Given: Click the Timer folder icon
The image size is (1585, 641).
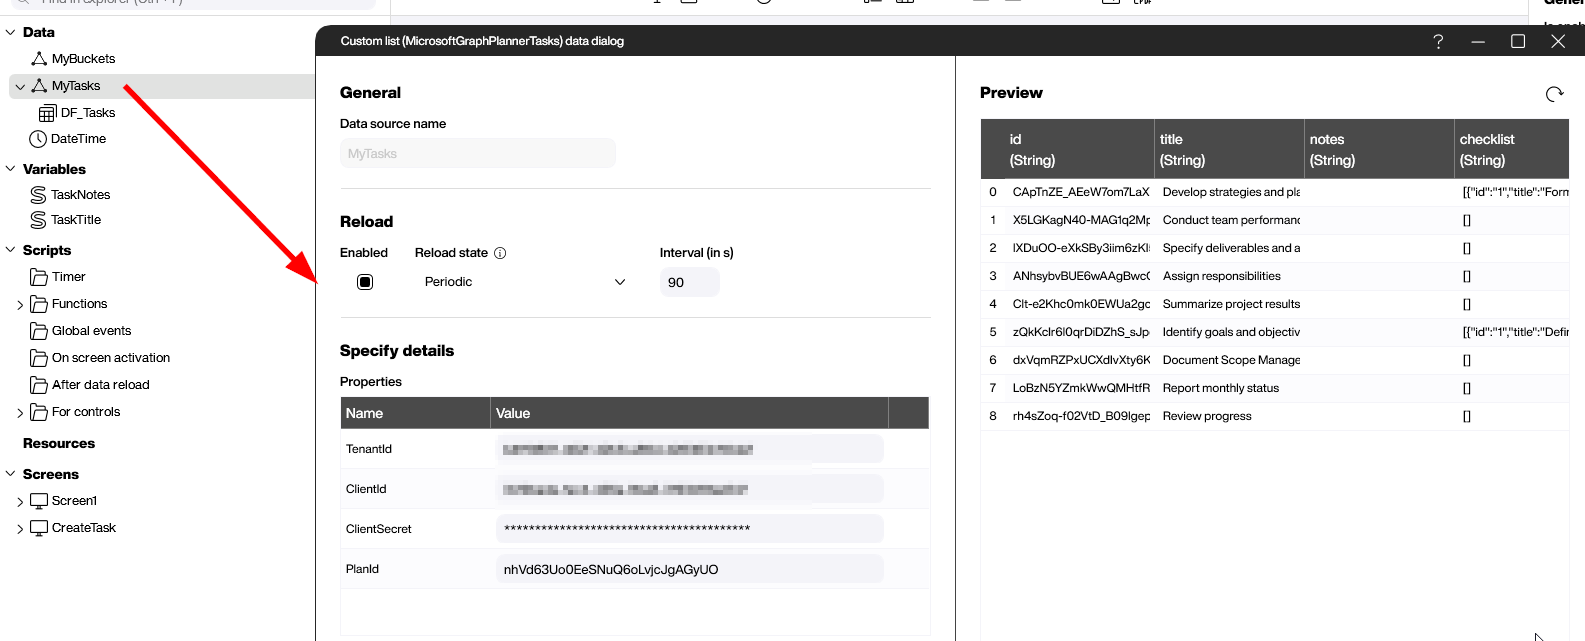Looking at the screenshot, I should (x=39, y=277).
